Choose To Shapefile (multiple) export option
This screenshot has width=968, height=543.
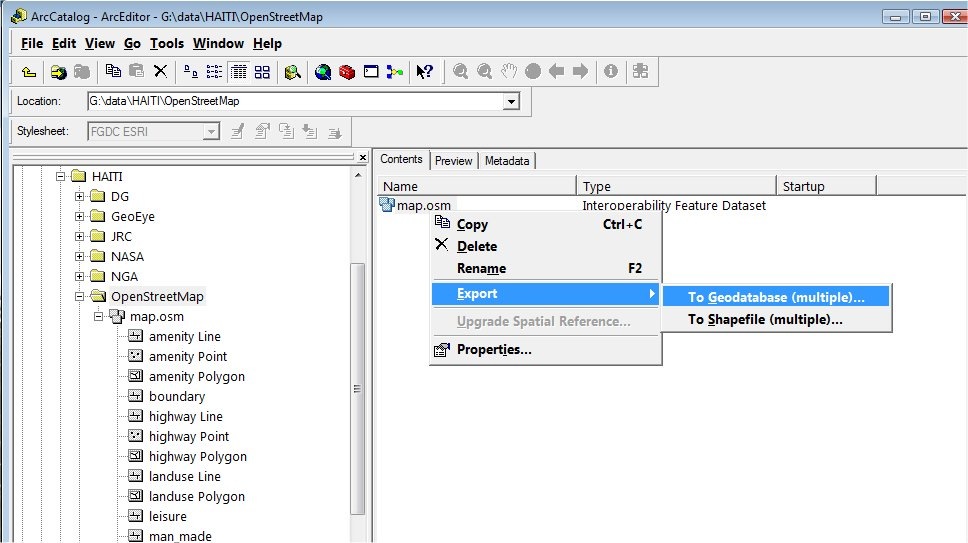[x=776, y=319]
